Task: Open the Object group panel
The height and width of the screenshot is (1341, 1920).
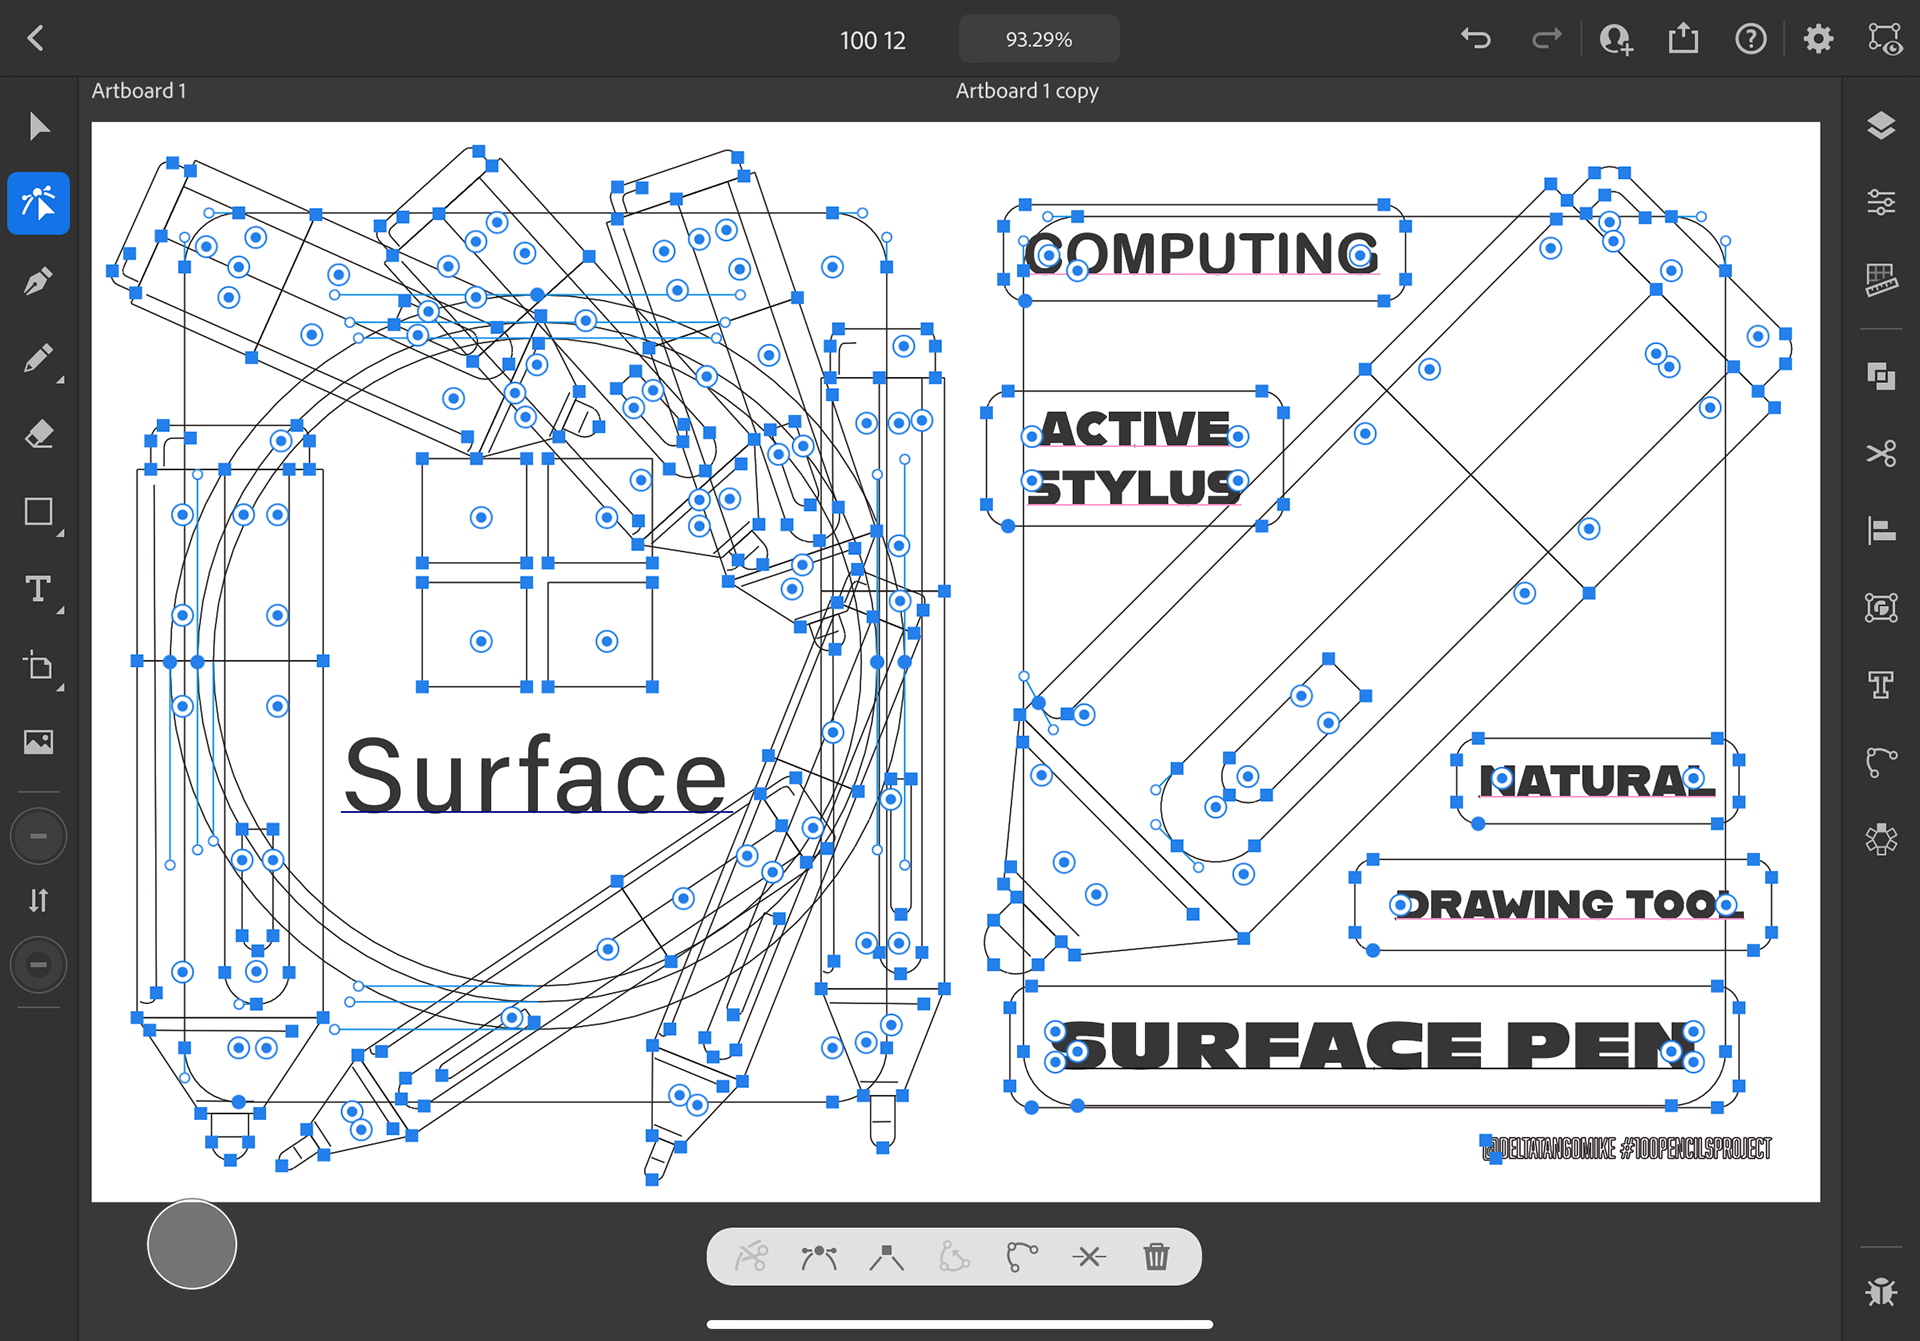Action: coord(1881,607)
